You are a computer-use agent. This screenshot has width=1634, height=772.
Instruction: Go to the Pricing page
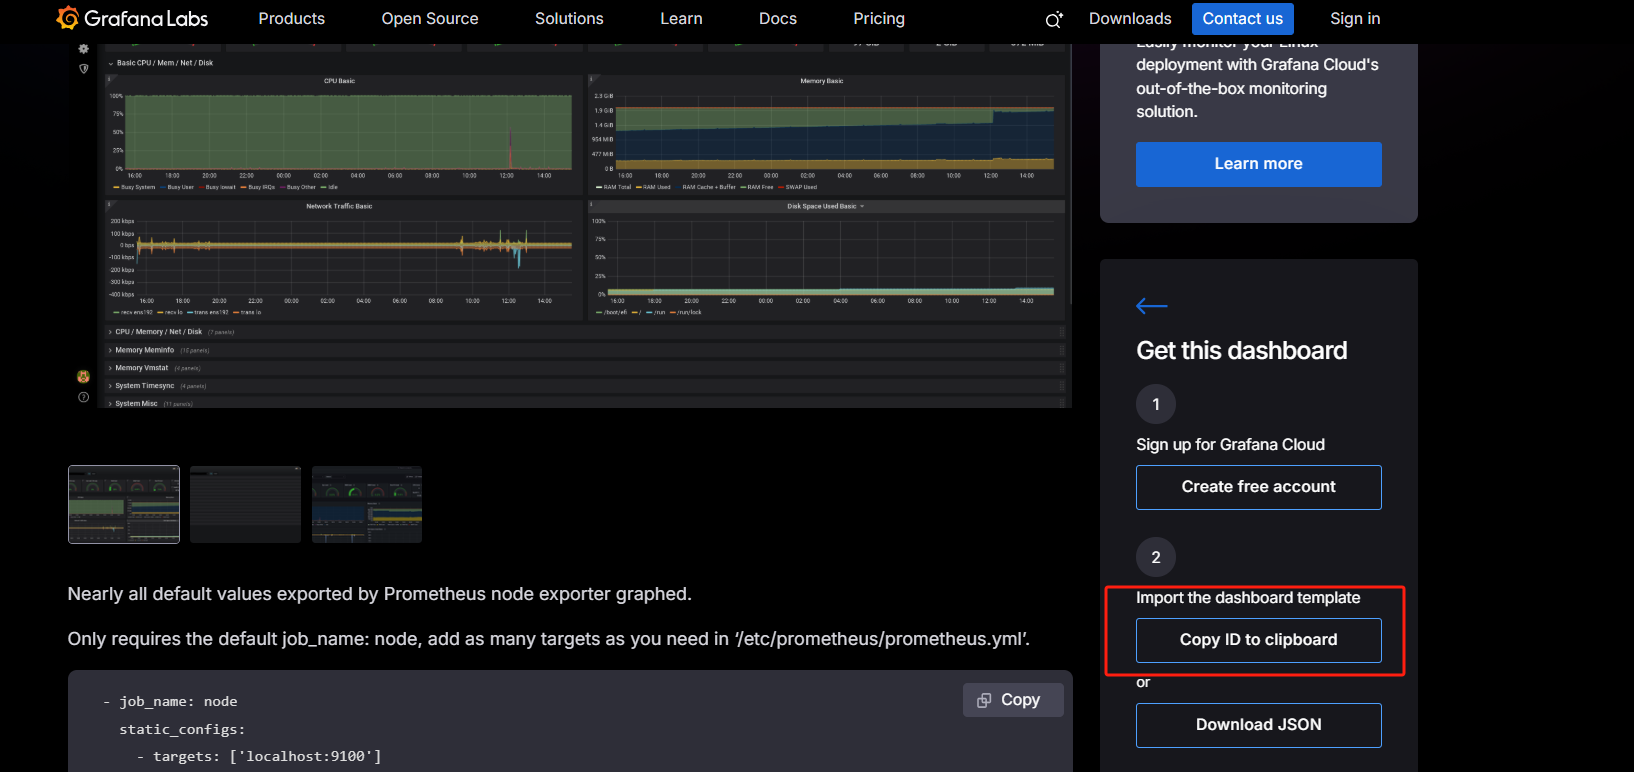click(879, 18)
